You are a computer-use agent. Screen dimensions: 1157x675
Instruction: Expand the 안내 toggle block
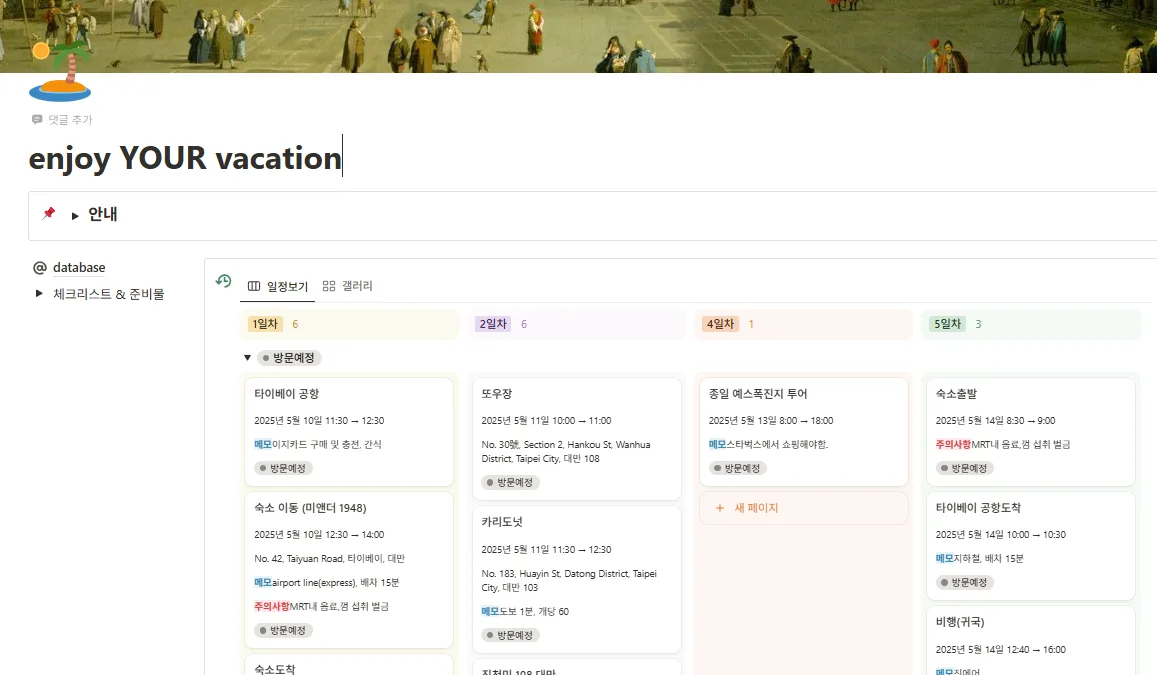coord(74,214)
